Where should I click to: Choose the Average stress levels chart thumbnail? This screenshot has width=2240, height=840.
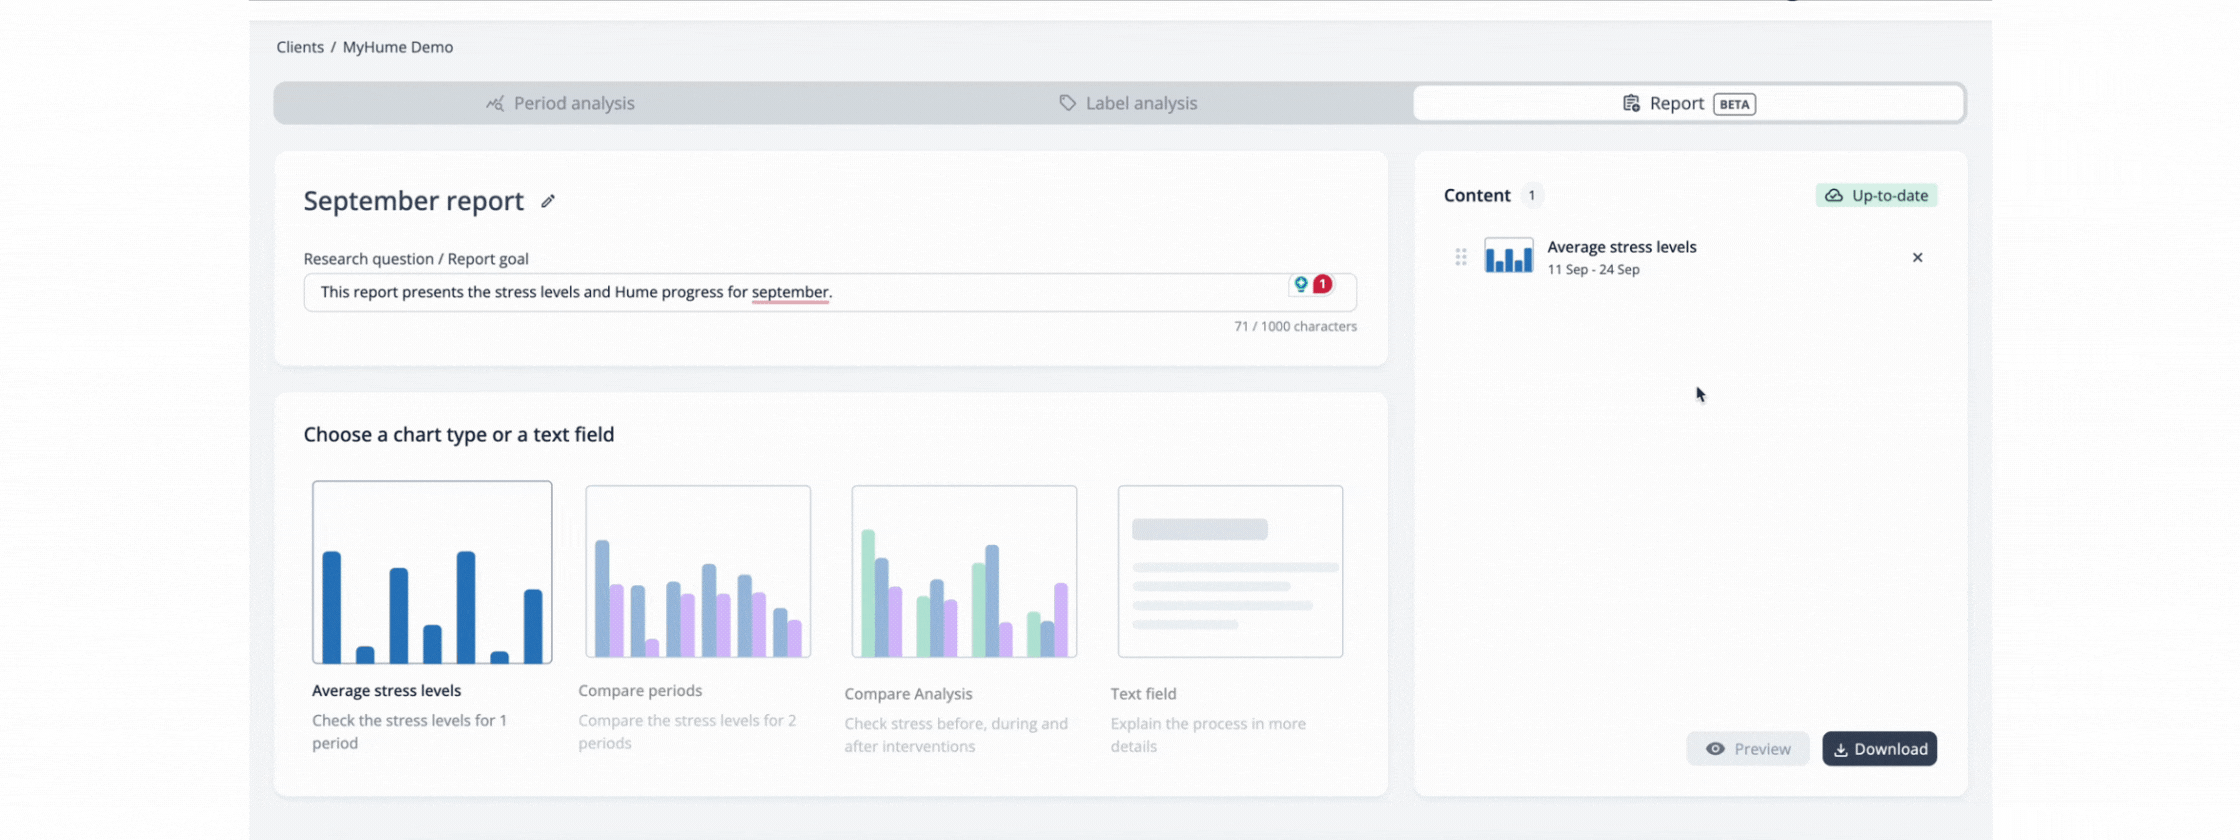click(432, 572)
